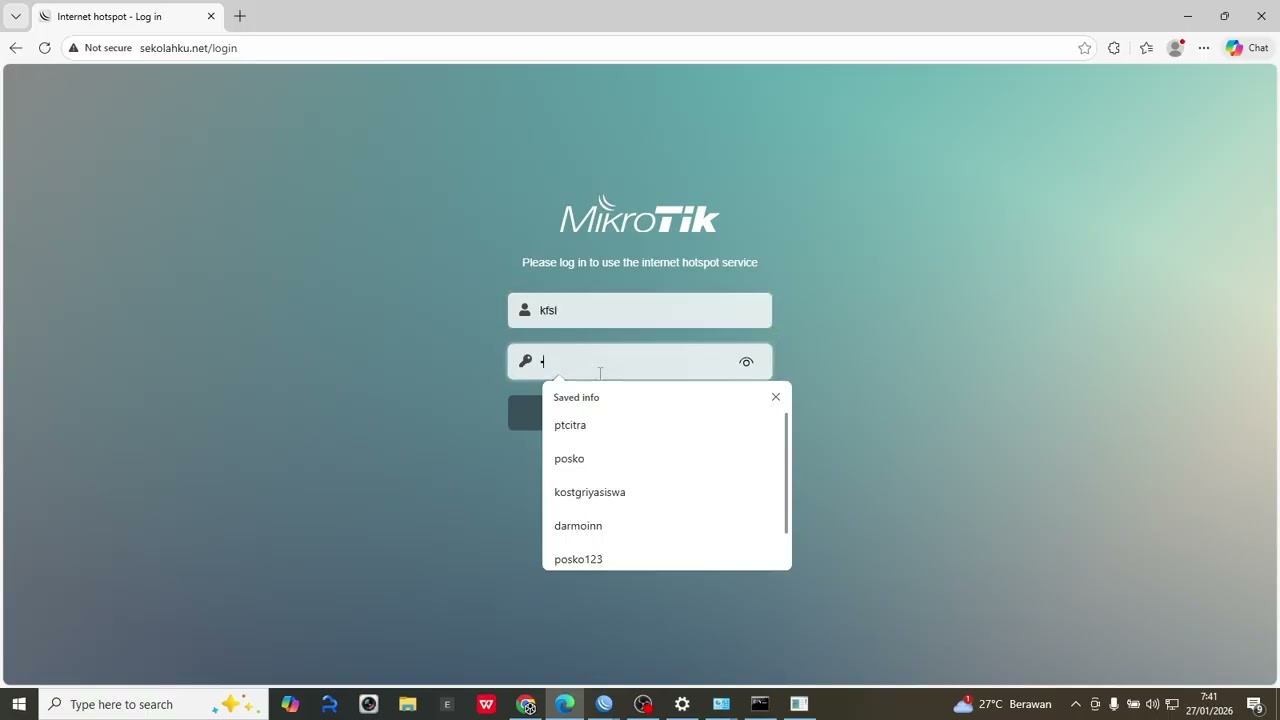Open Windows Settings gear in taskbar
Viewport: 1280px width, 720px height.
682,704
